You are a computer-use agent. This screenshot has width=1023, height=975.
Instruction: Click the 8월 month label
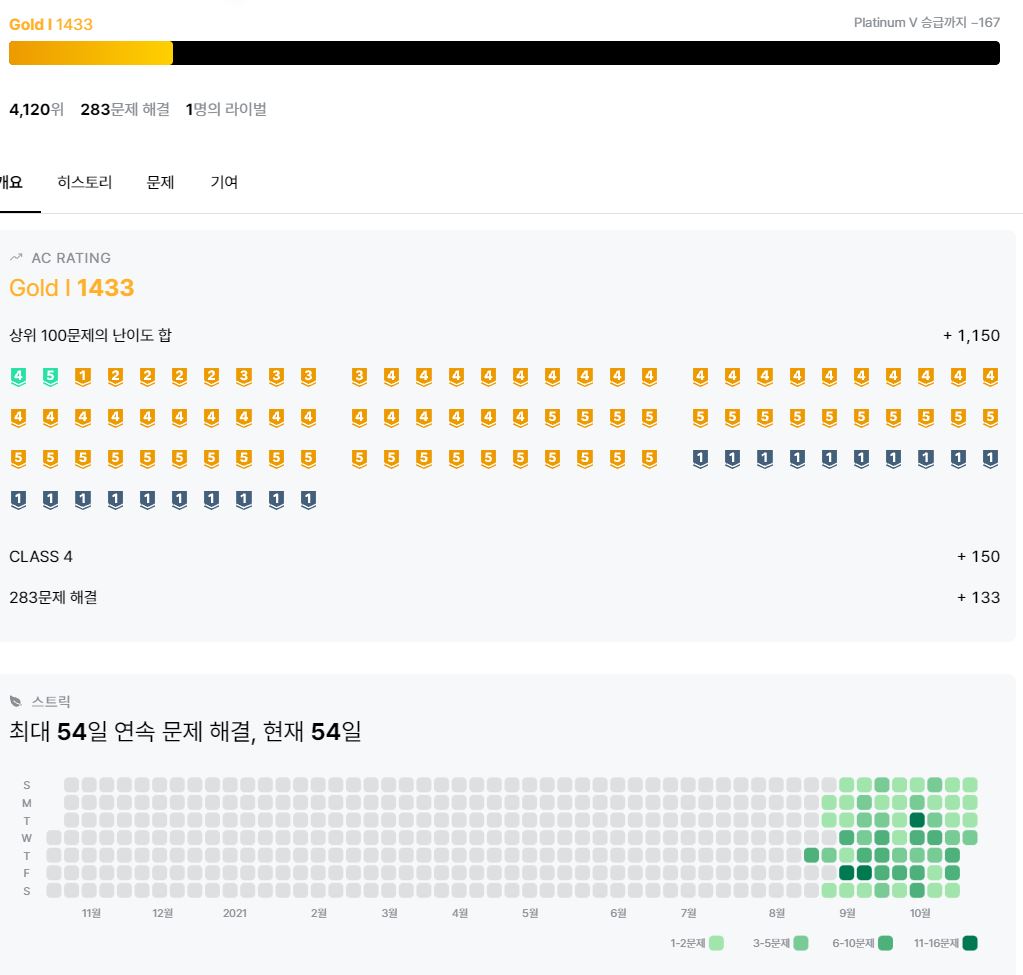777,913
